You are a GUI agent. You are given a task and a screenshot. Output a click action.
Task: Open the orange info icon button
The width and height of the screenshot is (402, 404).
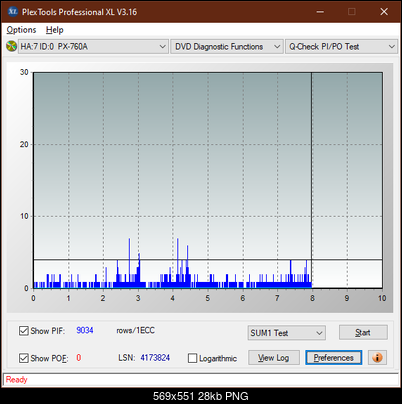[377, 358]
